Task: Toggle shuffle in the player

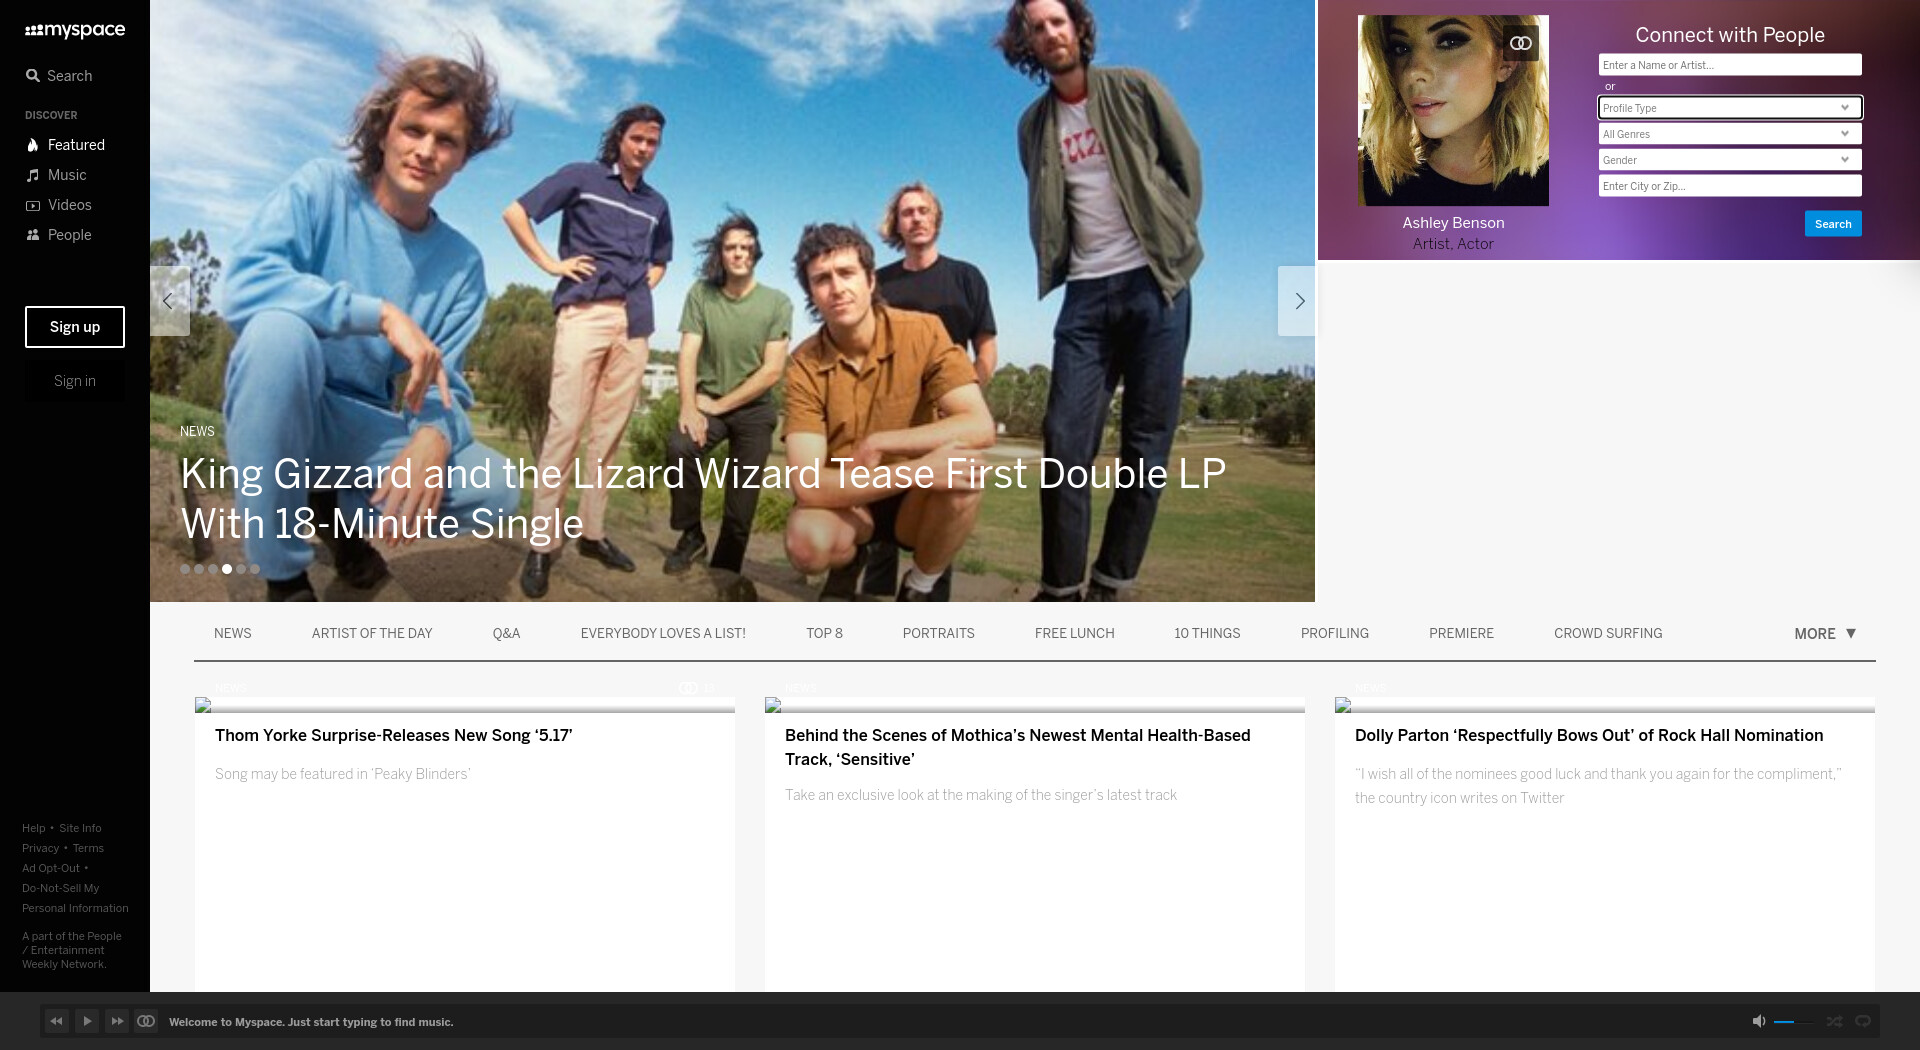Action: [x=1834, y=1021]
